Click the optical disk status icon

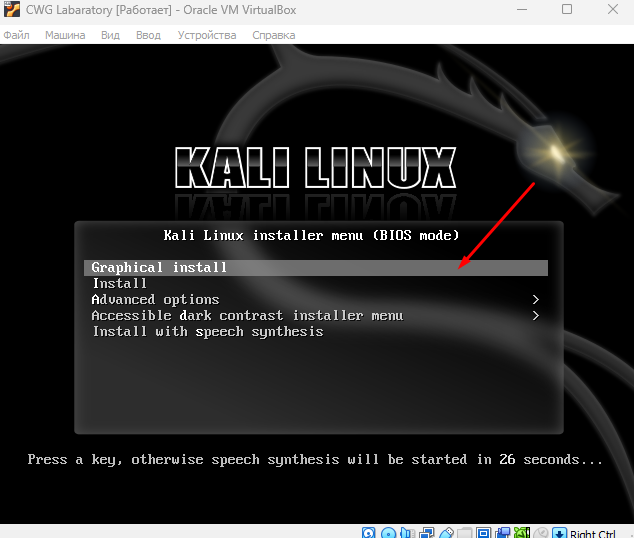388,534
